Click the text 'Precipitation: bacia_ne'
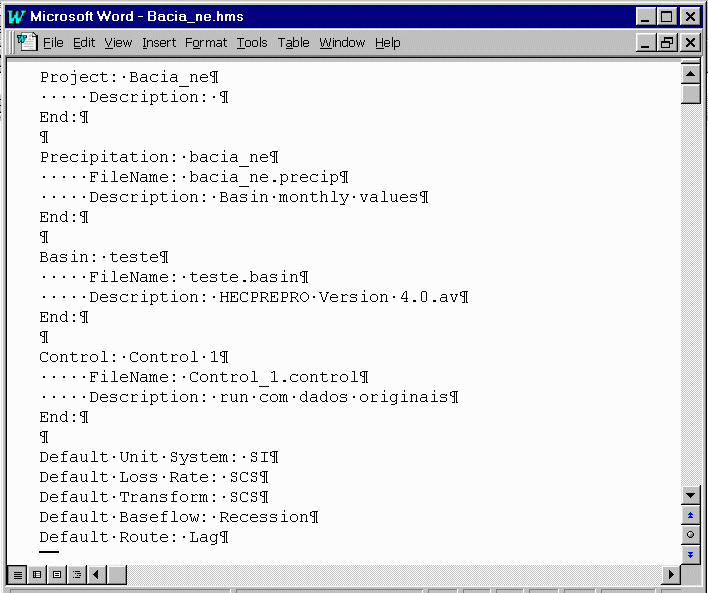Image resolution: width=708 pixels, height=593 pixels. pyautogui.click(x=159, y=157)
